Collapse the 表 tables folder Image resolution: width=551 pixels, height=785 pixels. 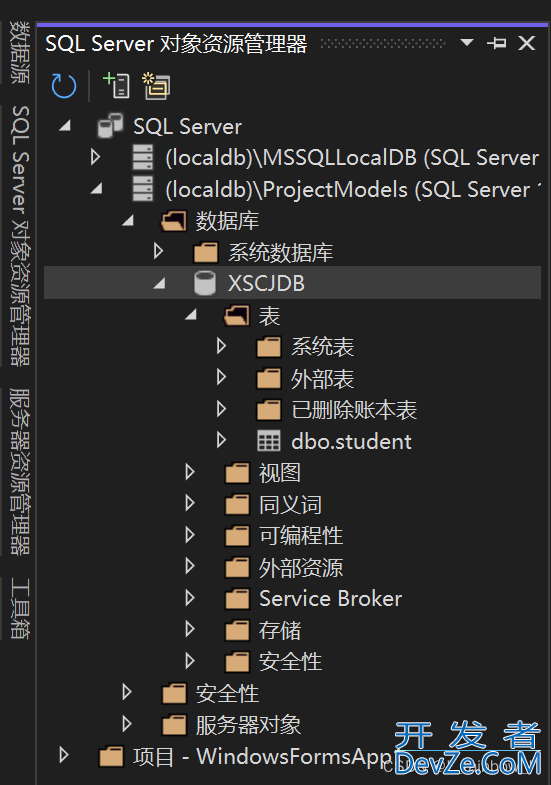tap(191, 315)
